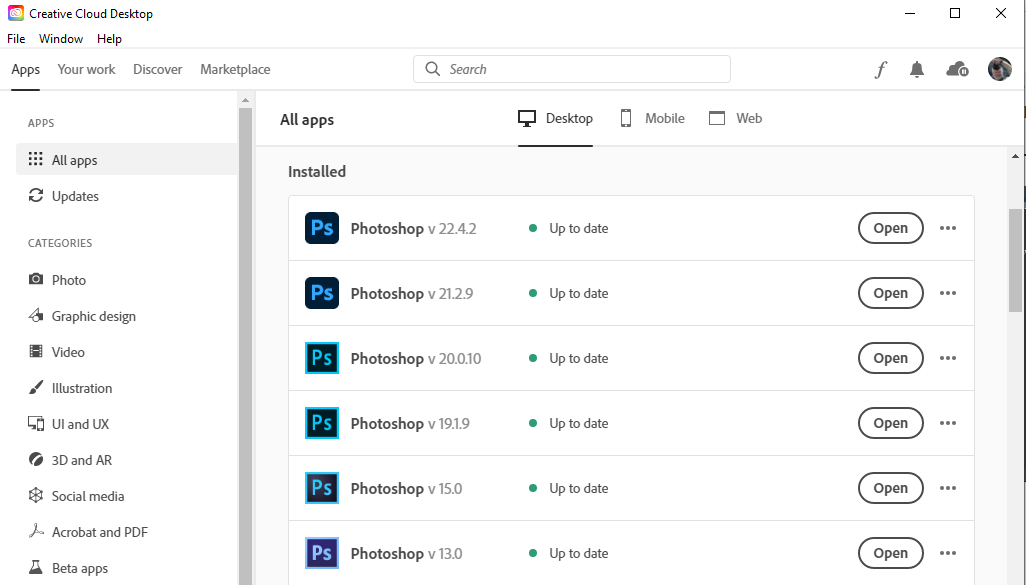
Task: Open the Window menu
Action: (x=60, y=38)
